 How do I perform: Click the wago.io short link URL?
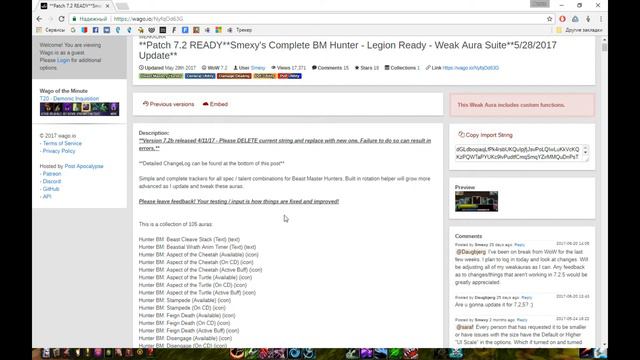[x=471, y=68]
